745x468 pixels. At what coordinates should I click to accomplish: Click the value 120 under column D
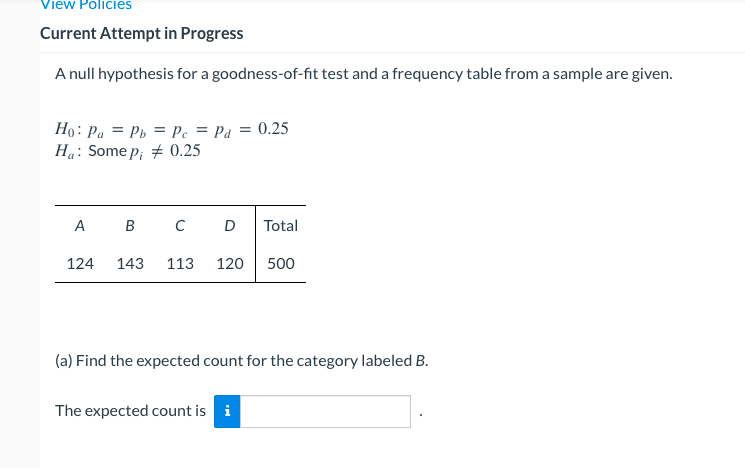(x=230, y=264)
